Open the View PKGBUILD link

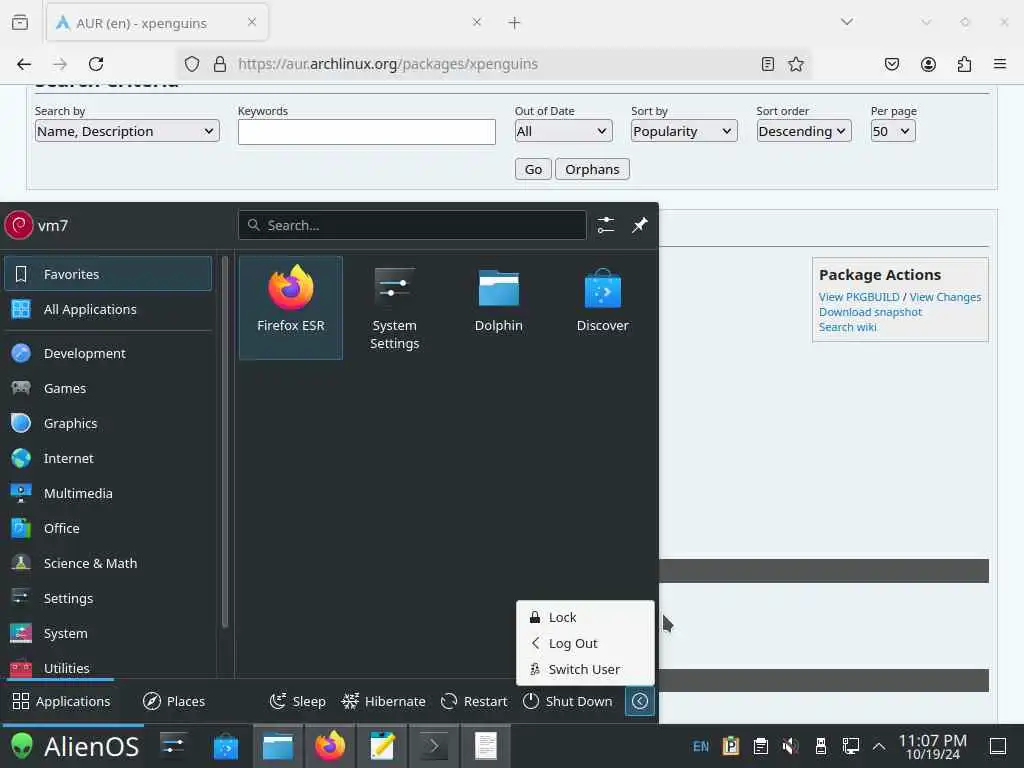pos(859,297)
